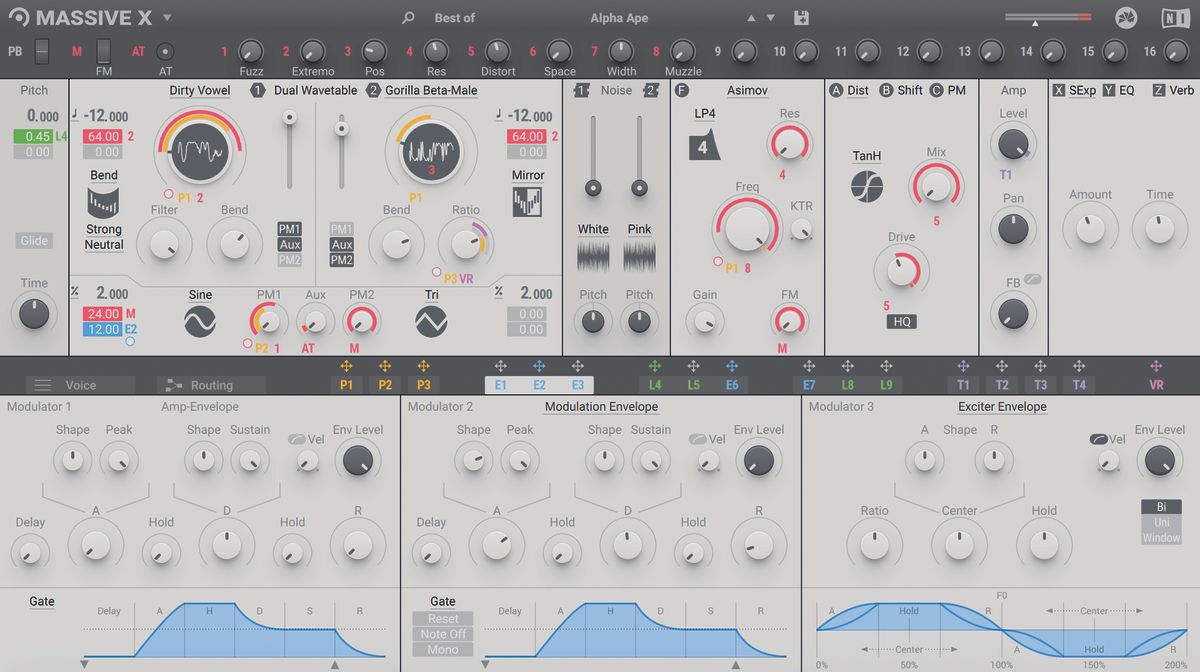Click the Note Off button in Modulator 2
1200x672 pixels.
click(442, 634)
